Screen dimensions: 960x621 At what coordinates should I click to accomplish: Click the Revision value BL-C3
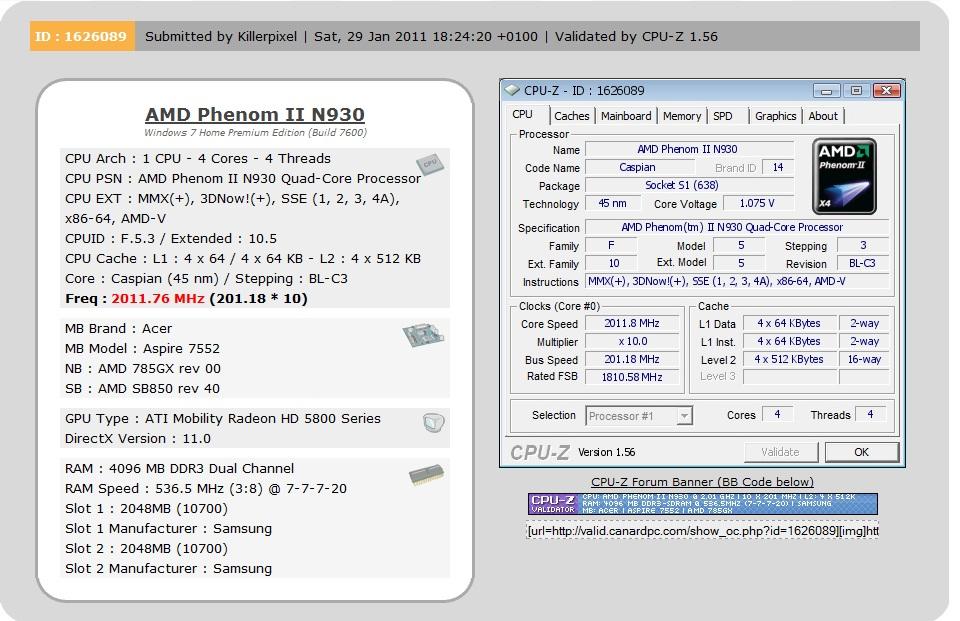click(x=863, y=263)
